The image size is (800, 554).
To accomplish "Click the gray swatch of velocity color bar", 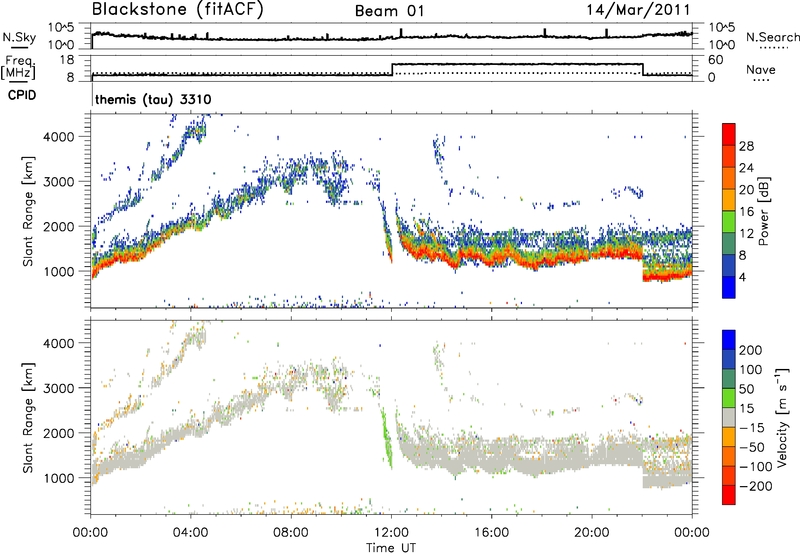I will click(x=729, y=417).
